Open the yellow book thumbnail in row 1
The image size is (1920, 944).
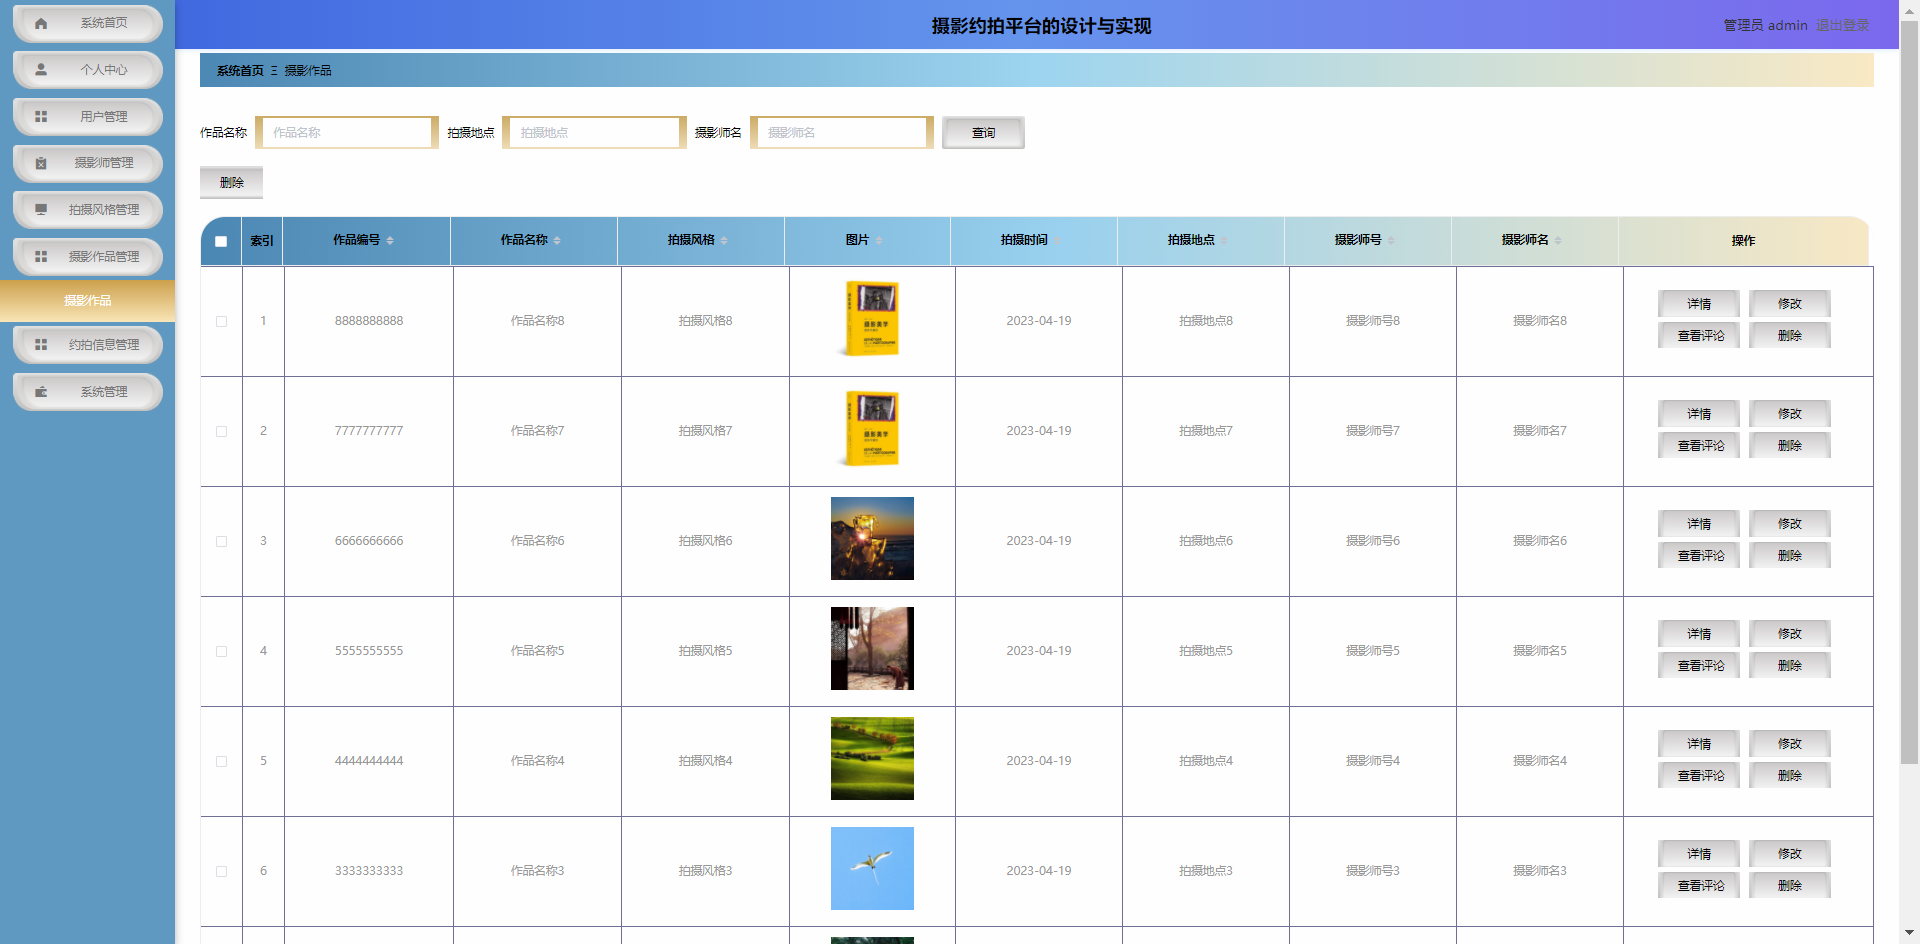872,319
